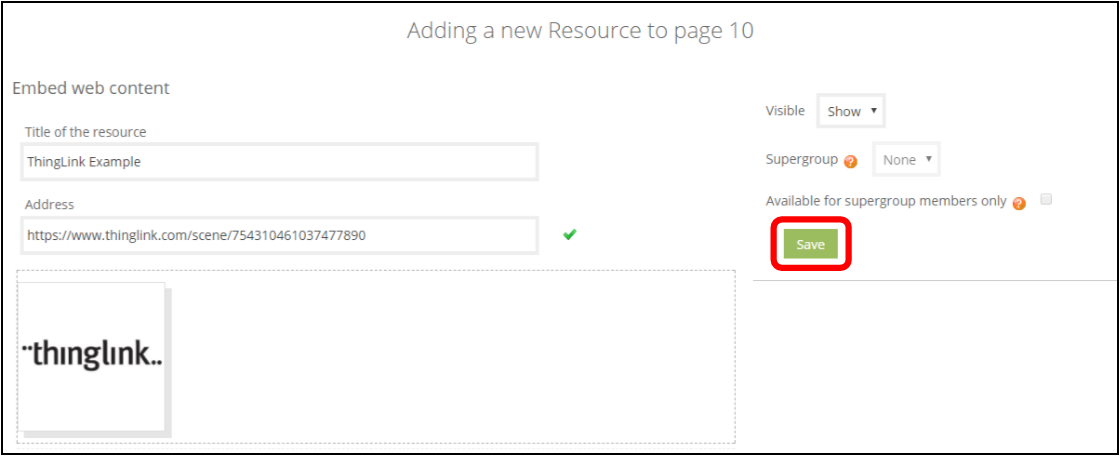Focus the Address field with the thinglink URL
This screenshot has width=1120, height=456.
pyautogui.click(x=279, y=235)
